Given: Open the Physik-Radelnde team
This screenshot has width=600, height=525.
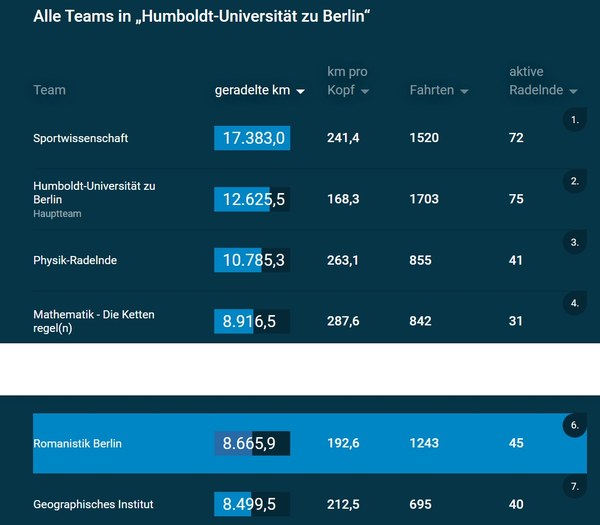Looking at the screenshot, I should click(x=75, y=260).
